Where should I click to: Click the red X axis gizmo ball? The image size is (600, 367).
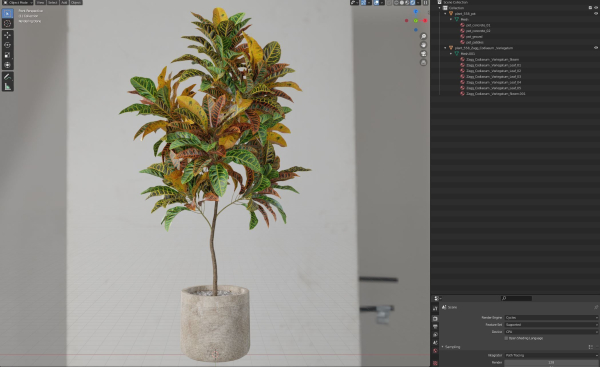click(x=425, y=21)
